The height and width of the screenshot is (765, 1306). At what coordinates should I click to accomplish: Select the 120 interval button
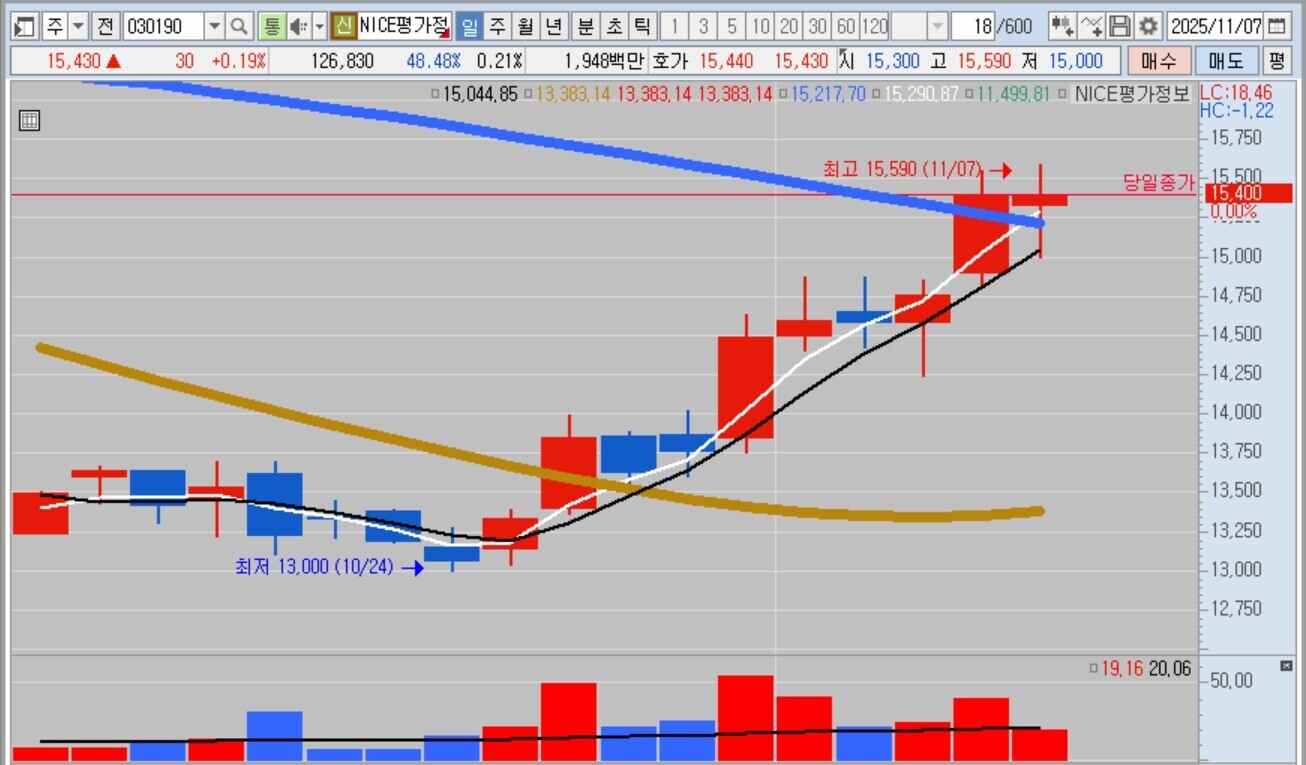click(x=875, y=26)
